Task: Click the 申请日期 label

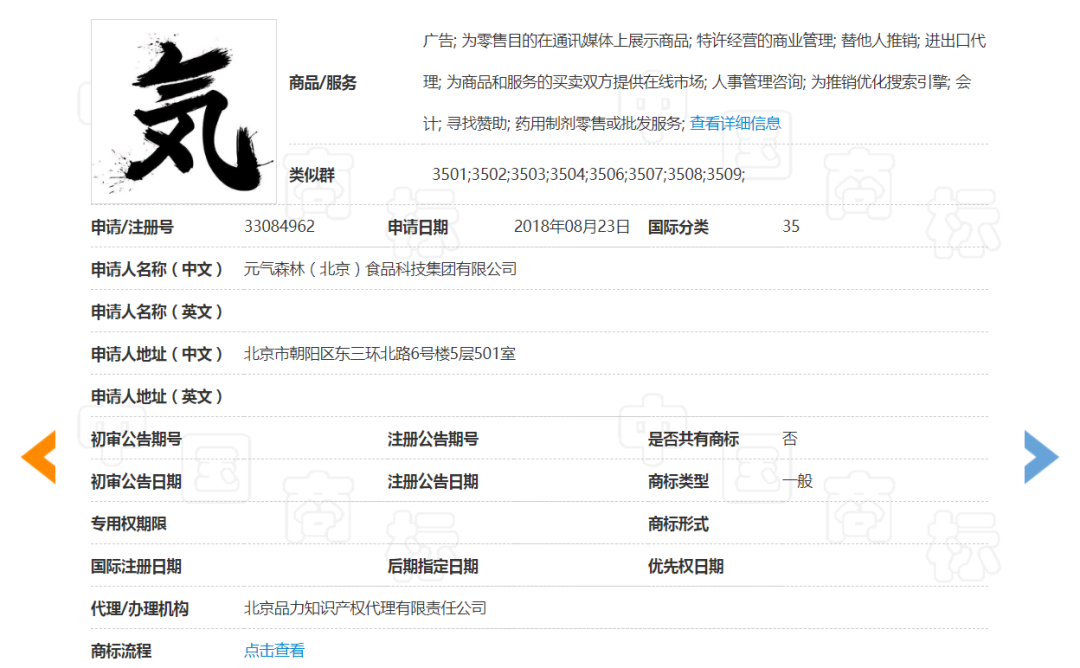Action: [417, 227]
